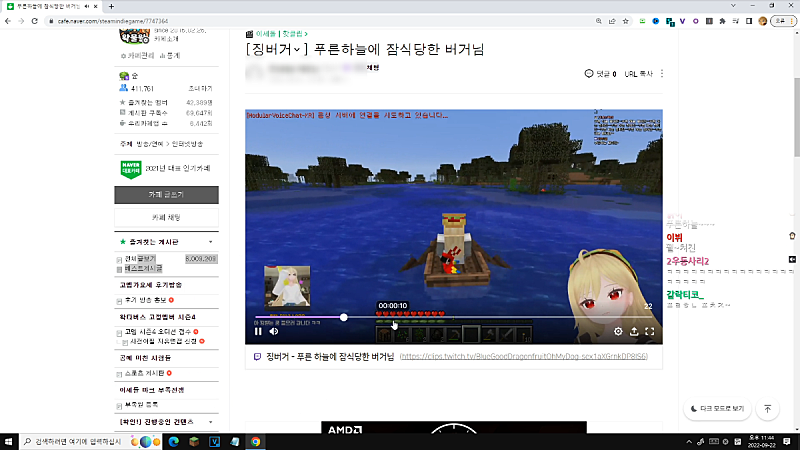The width and height of the screenshot is (800, 450).
Task: Open the taskbar clock showing 2022-09-22
Action: 761,441
